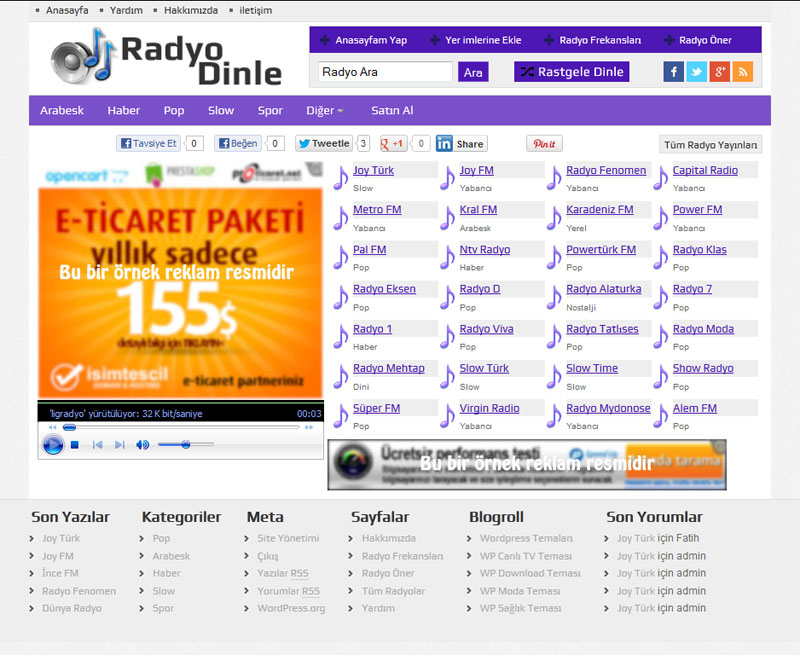This screenshot has height=655, width=800.
Task: Click the music note beside Pal FM
Action: [341, 257]
